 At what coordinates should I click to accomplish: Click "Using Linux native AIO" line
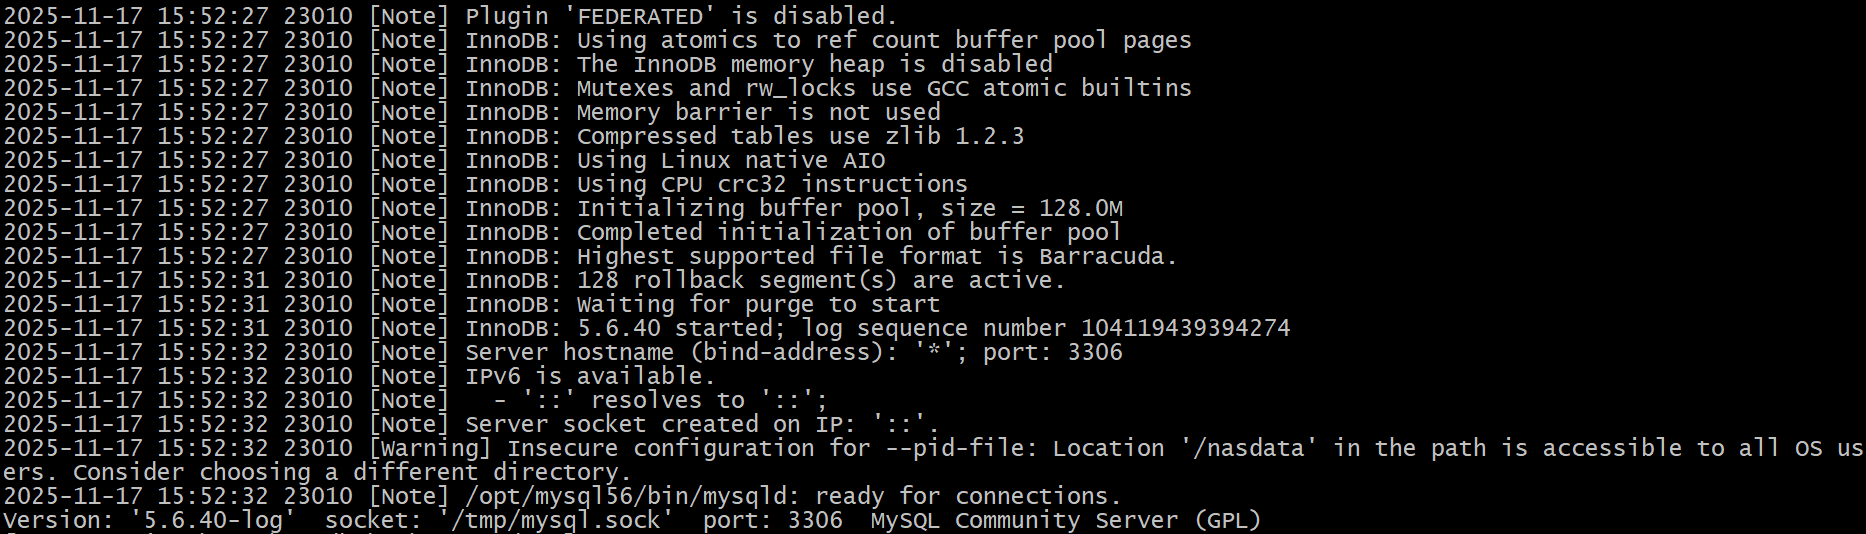[444, 161]
